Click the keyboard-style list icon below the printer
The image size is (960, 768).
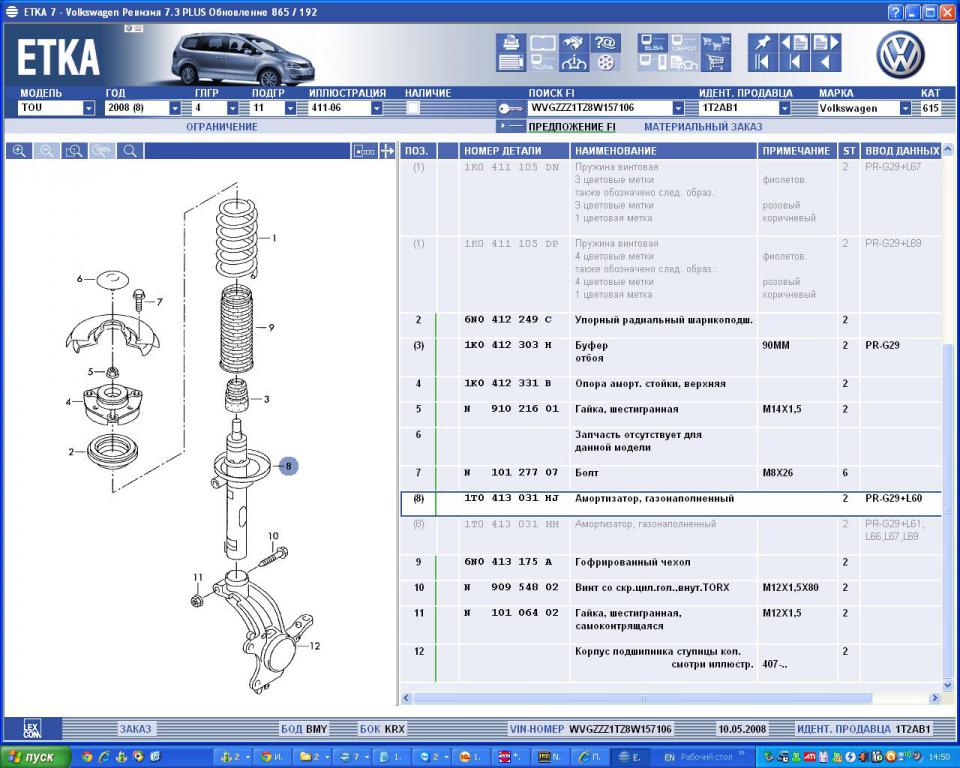click(x=511, y=62)
